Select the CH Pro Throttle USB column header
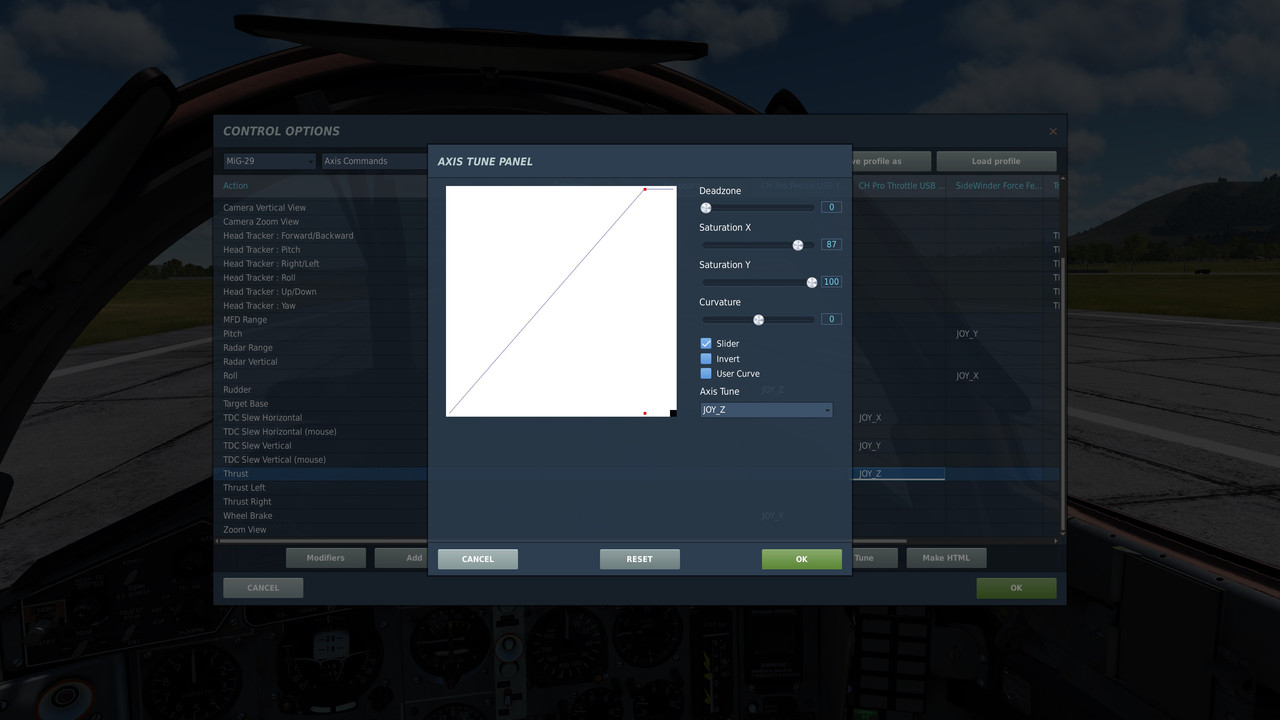 899,185
